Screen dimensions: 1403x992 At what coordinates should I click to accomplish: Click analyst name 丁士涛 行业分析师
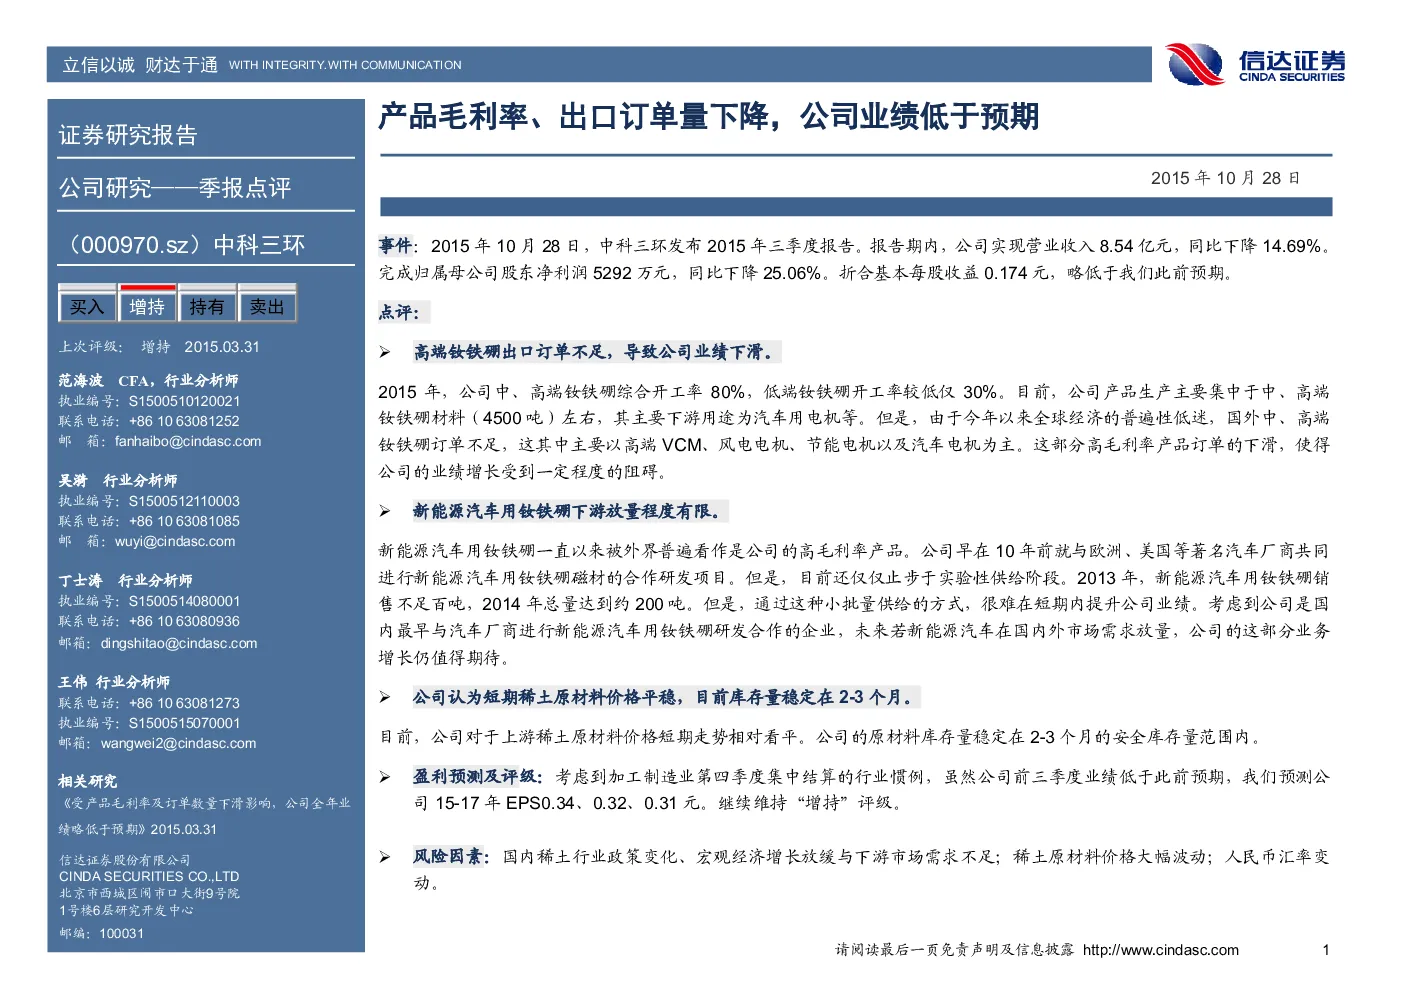click(125, 580)
